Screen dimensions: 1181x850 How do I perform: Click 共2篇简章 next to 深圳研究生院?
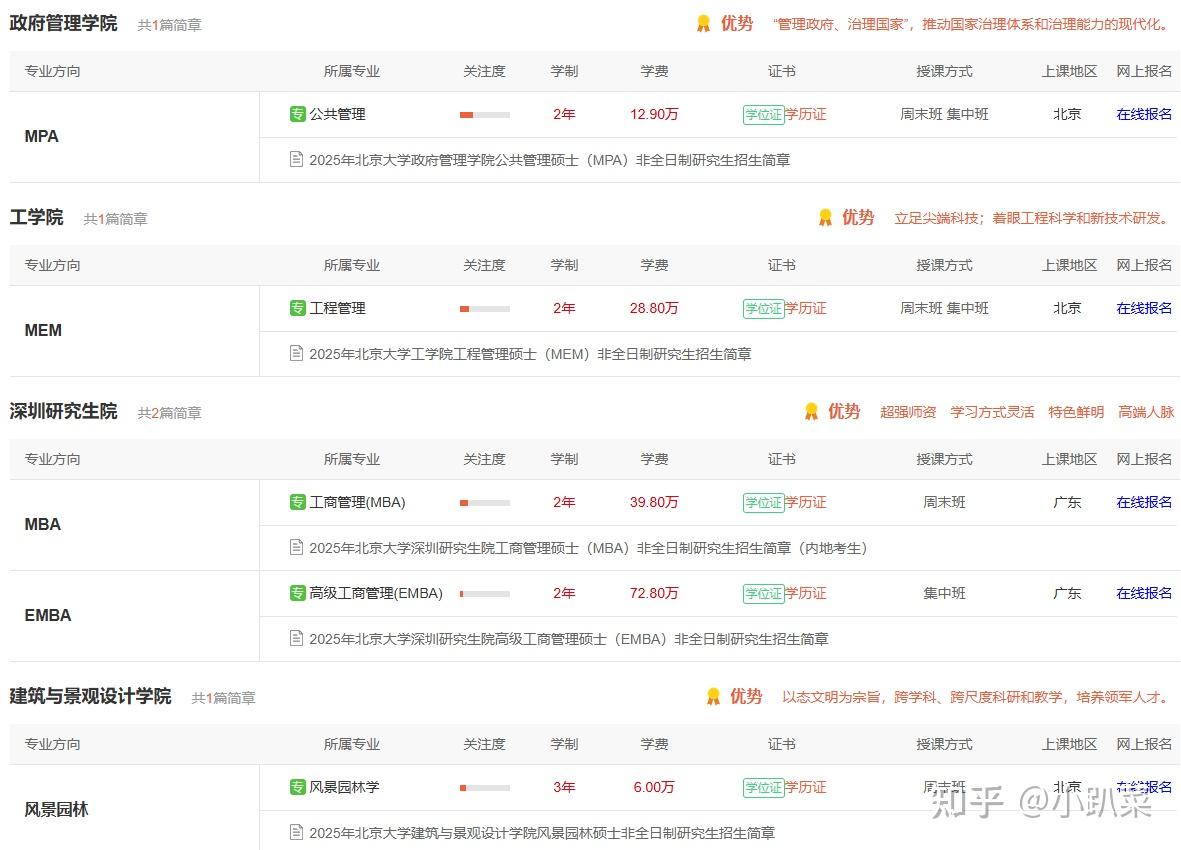(x=169, y=413)
